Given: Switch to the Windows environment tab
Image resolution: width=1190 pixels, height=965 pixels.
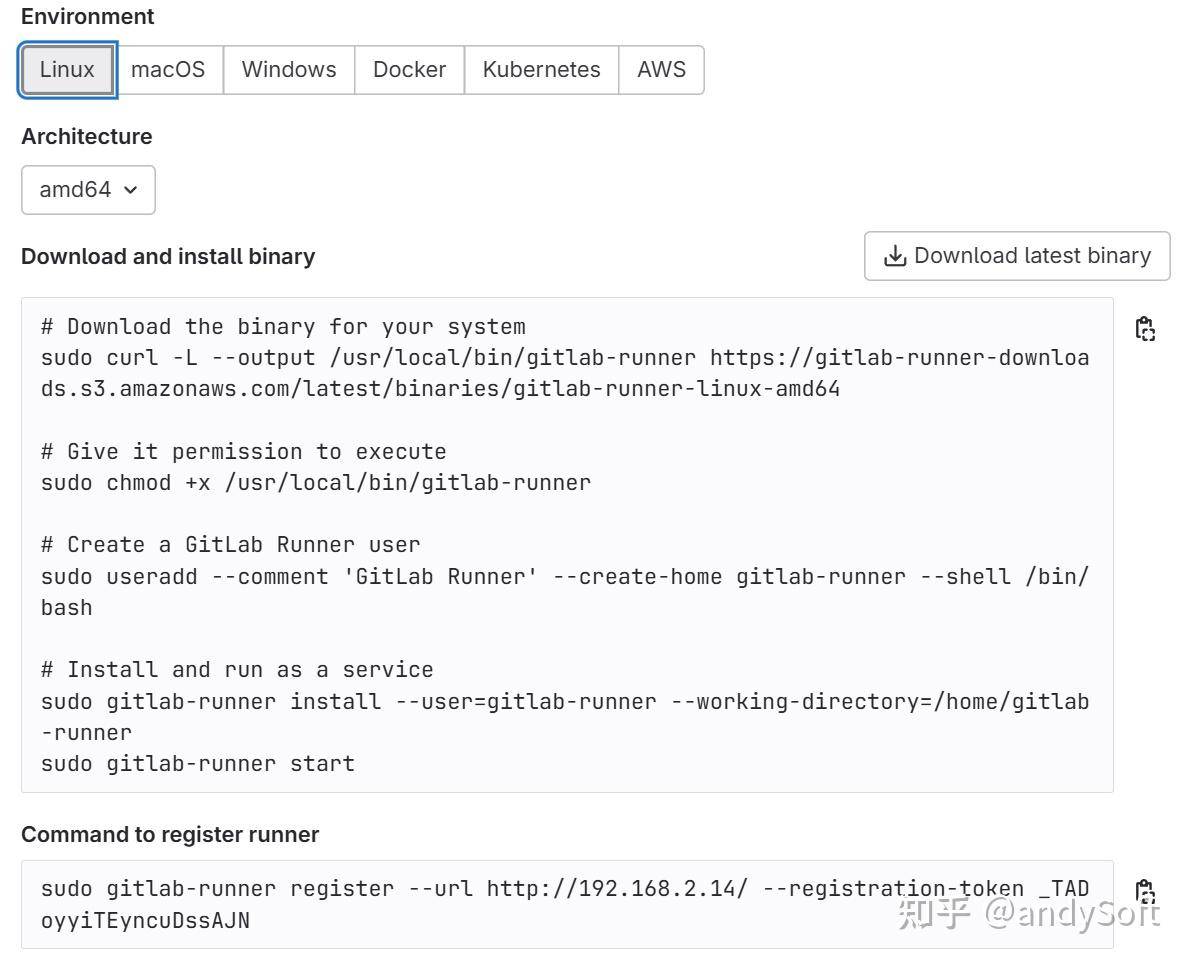Looking at the screenshot, I should (288, 70).
